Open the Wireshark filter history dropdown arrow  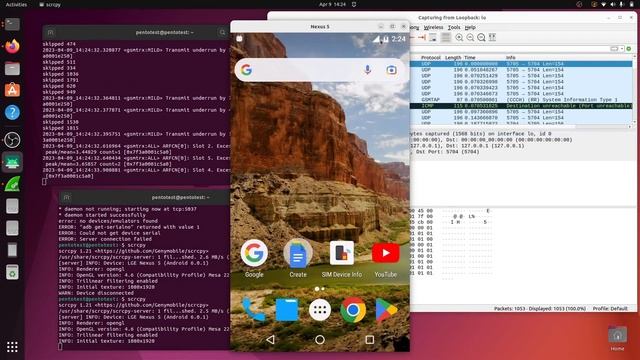click(x=622, y=49)
